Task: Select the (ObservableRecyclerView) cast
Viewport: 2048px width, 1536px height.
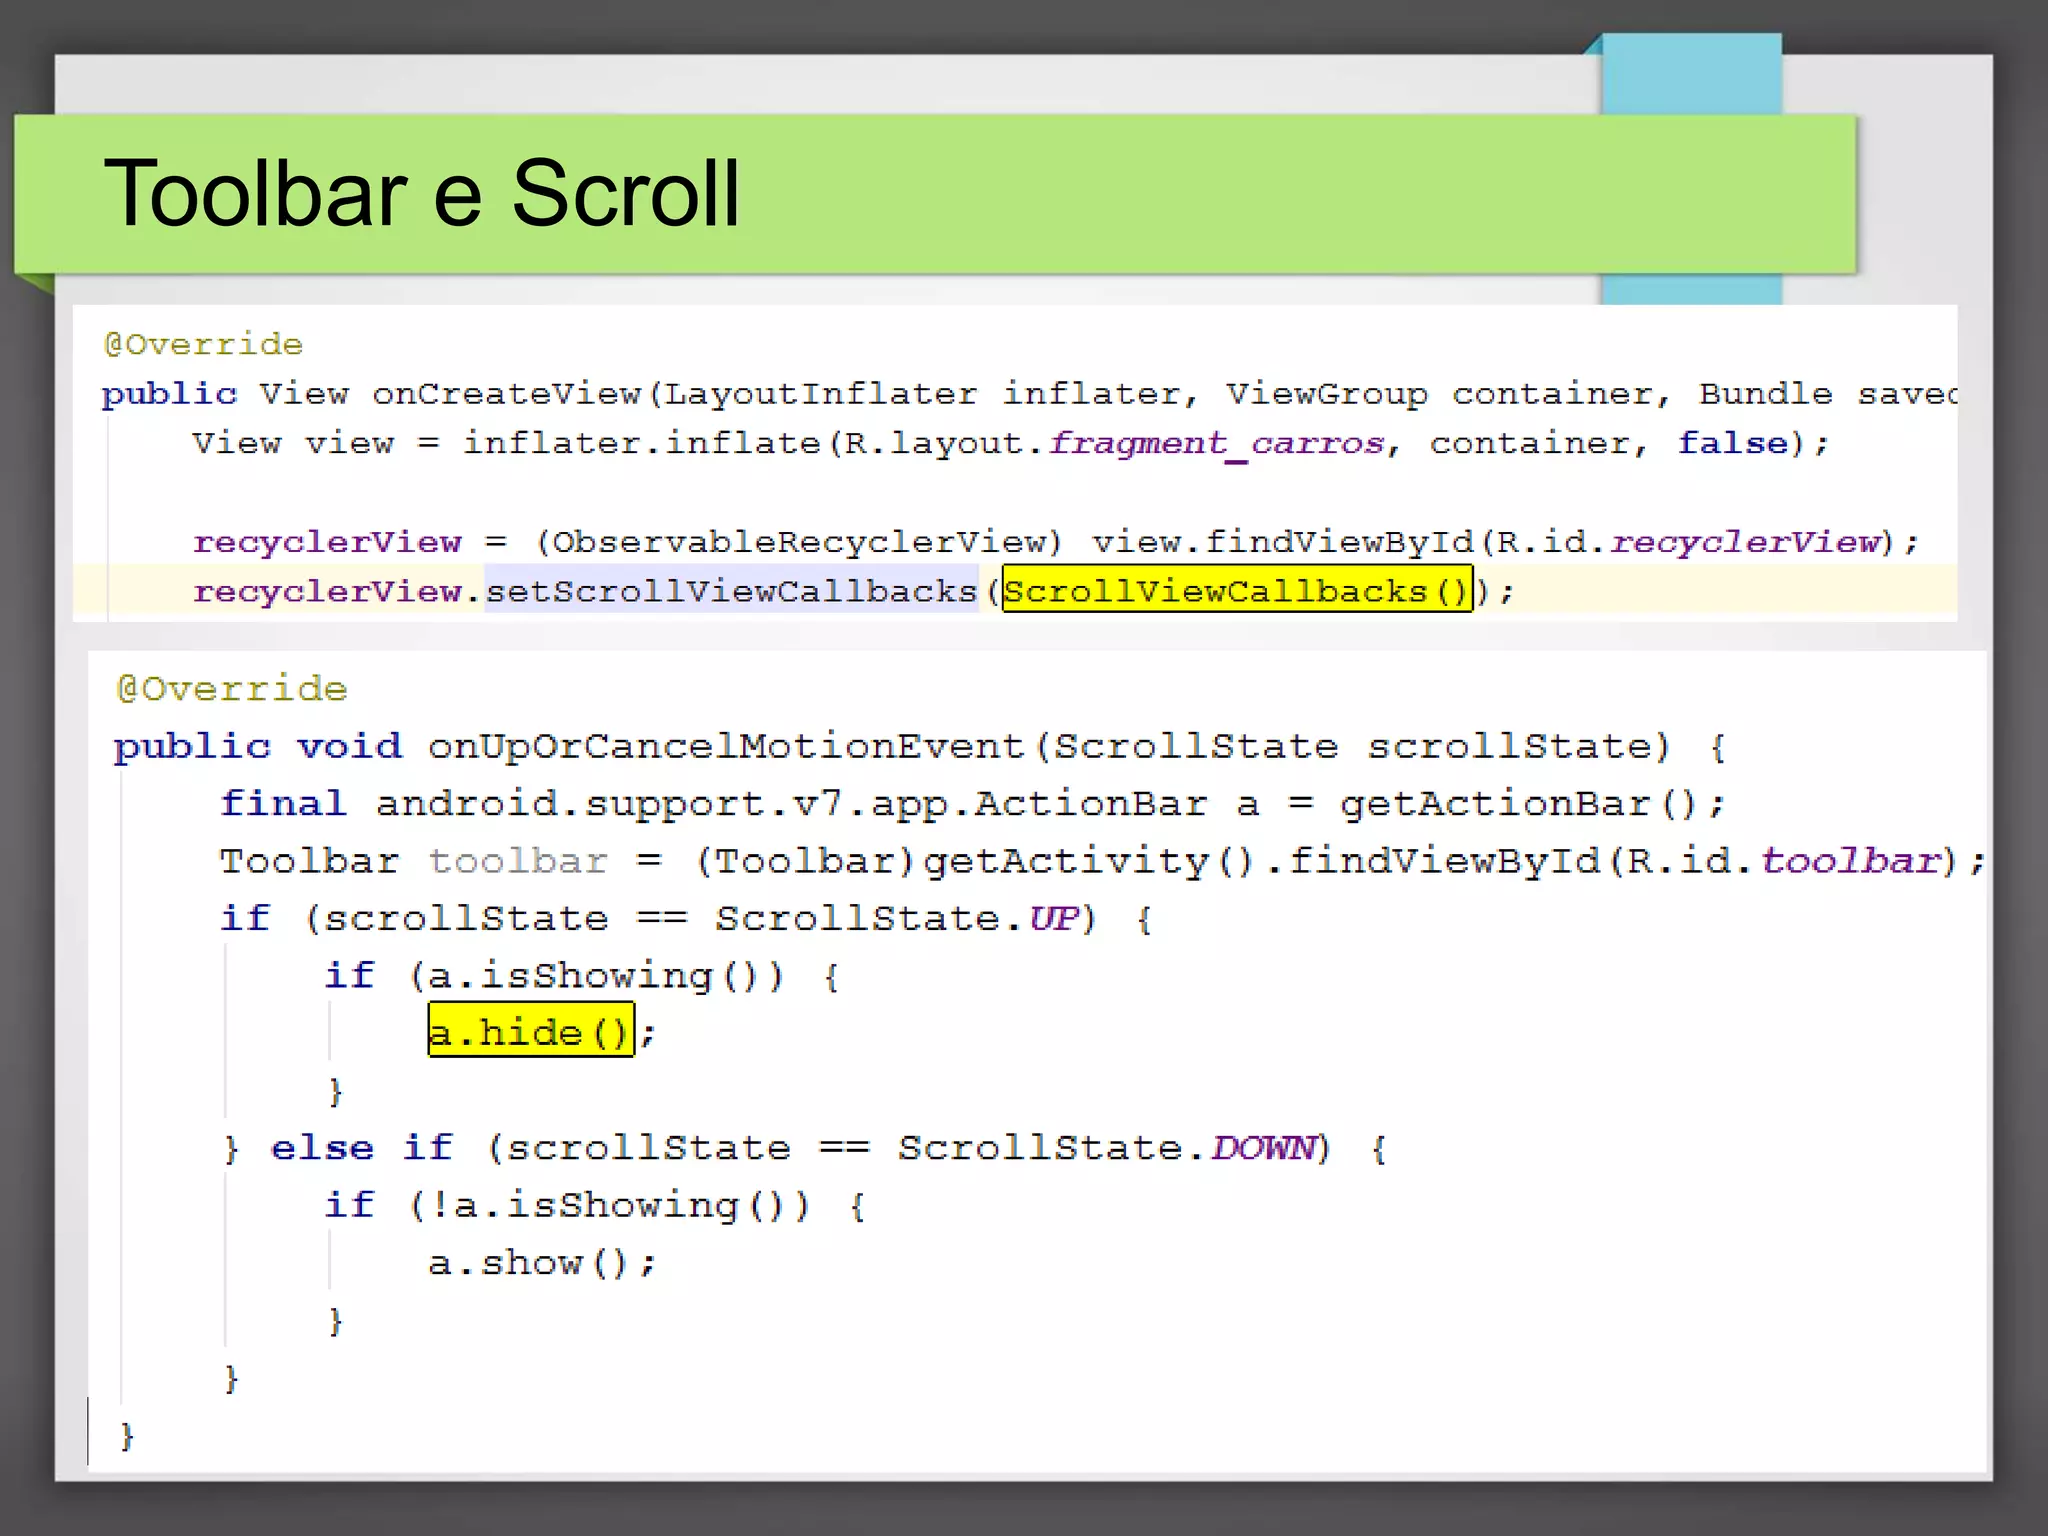Action: click(798, 542)
